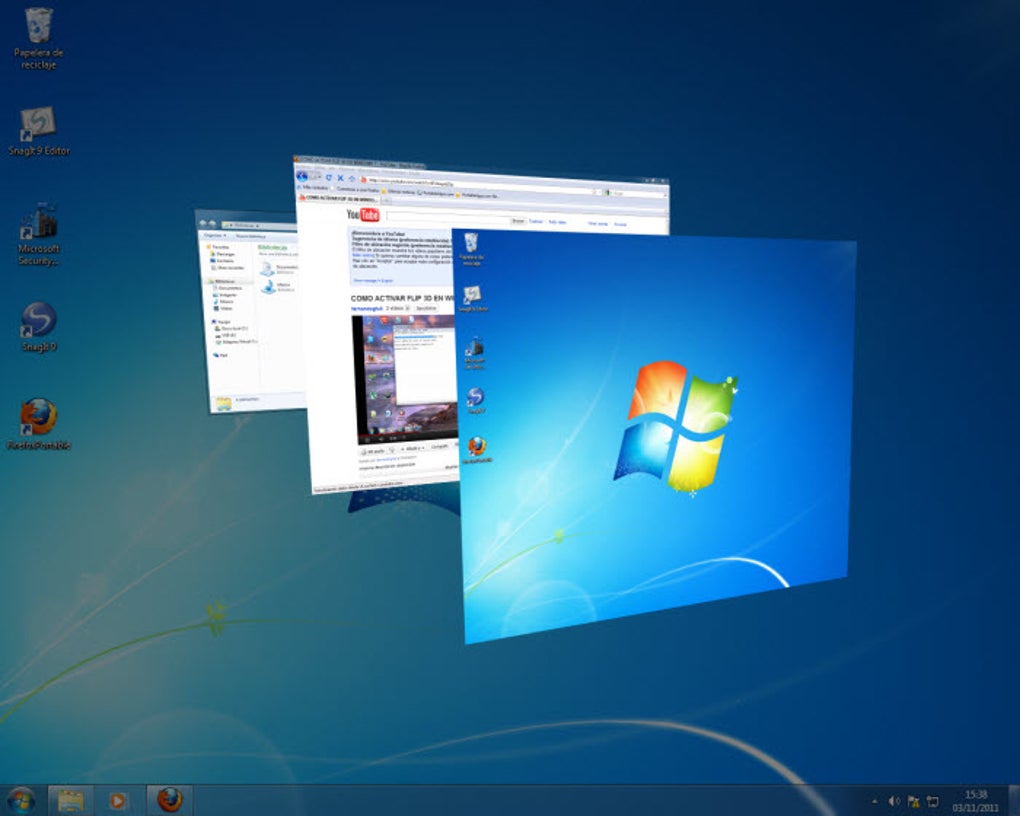The width and height of the screenshot is (1020, 816).
Task: Open the volume control in the tray
Action: [894, 801]
